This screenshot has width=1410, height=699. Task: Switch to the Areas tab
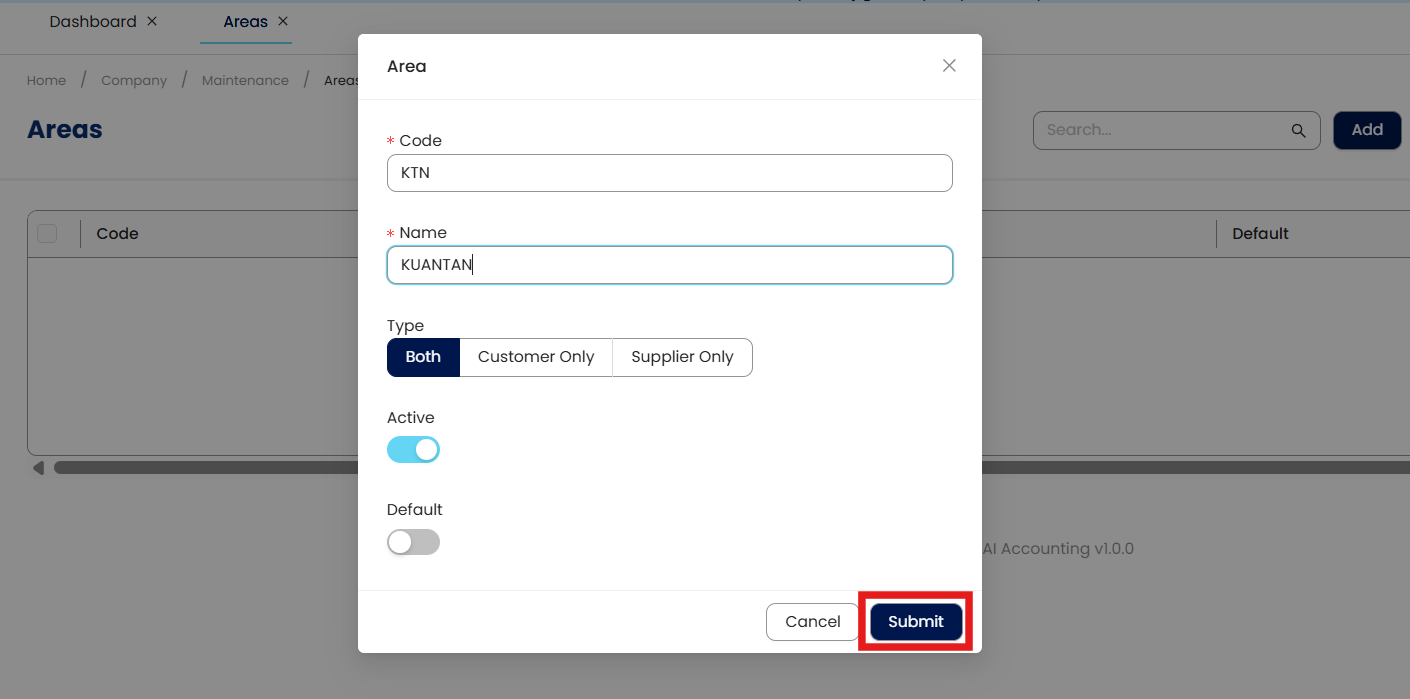tap(245, 21)
